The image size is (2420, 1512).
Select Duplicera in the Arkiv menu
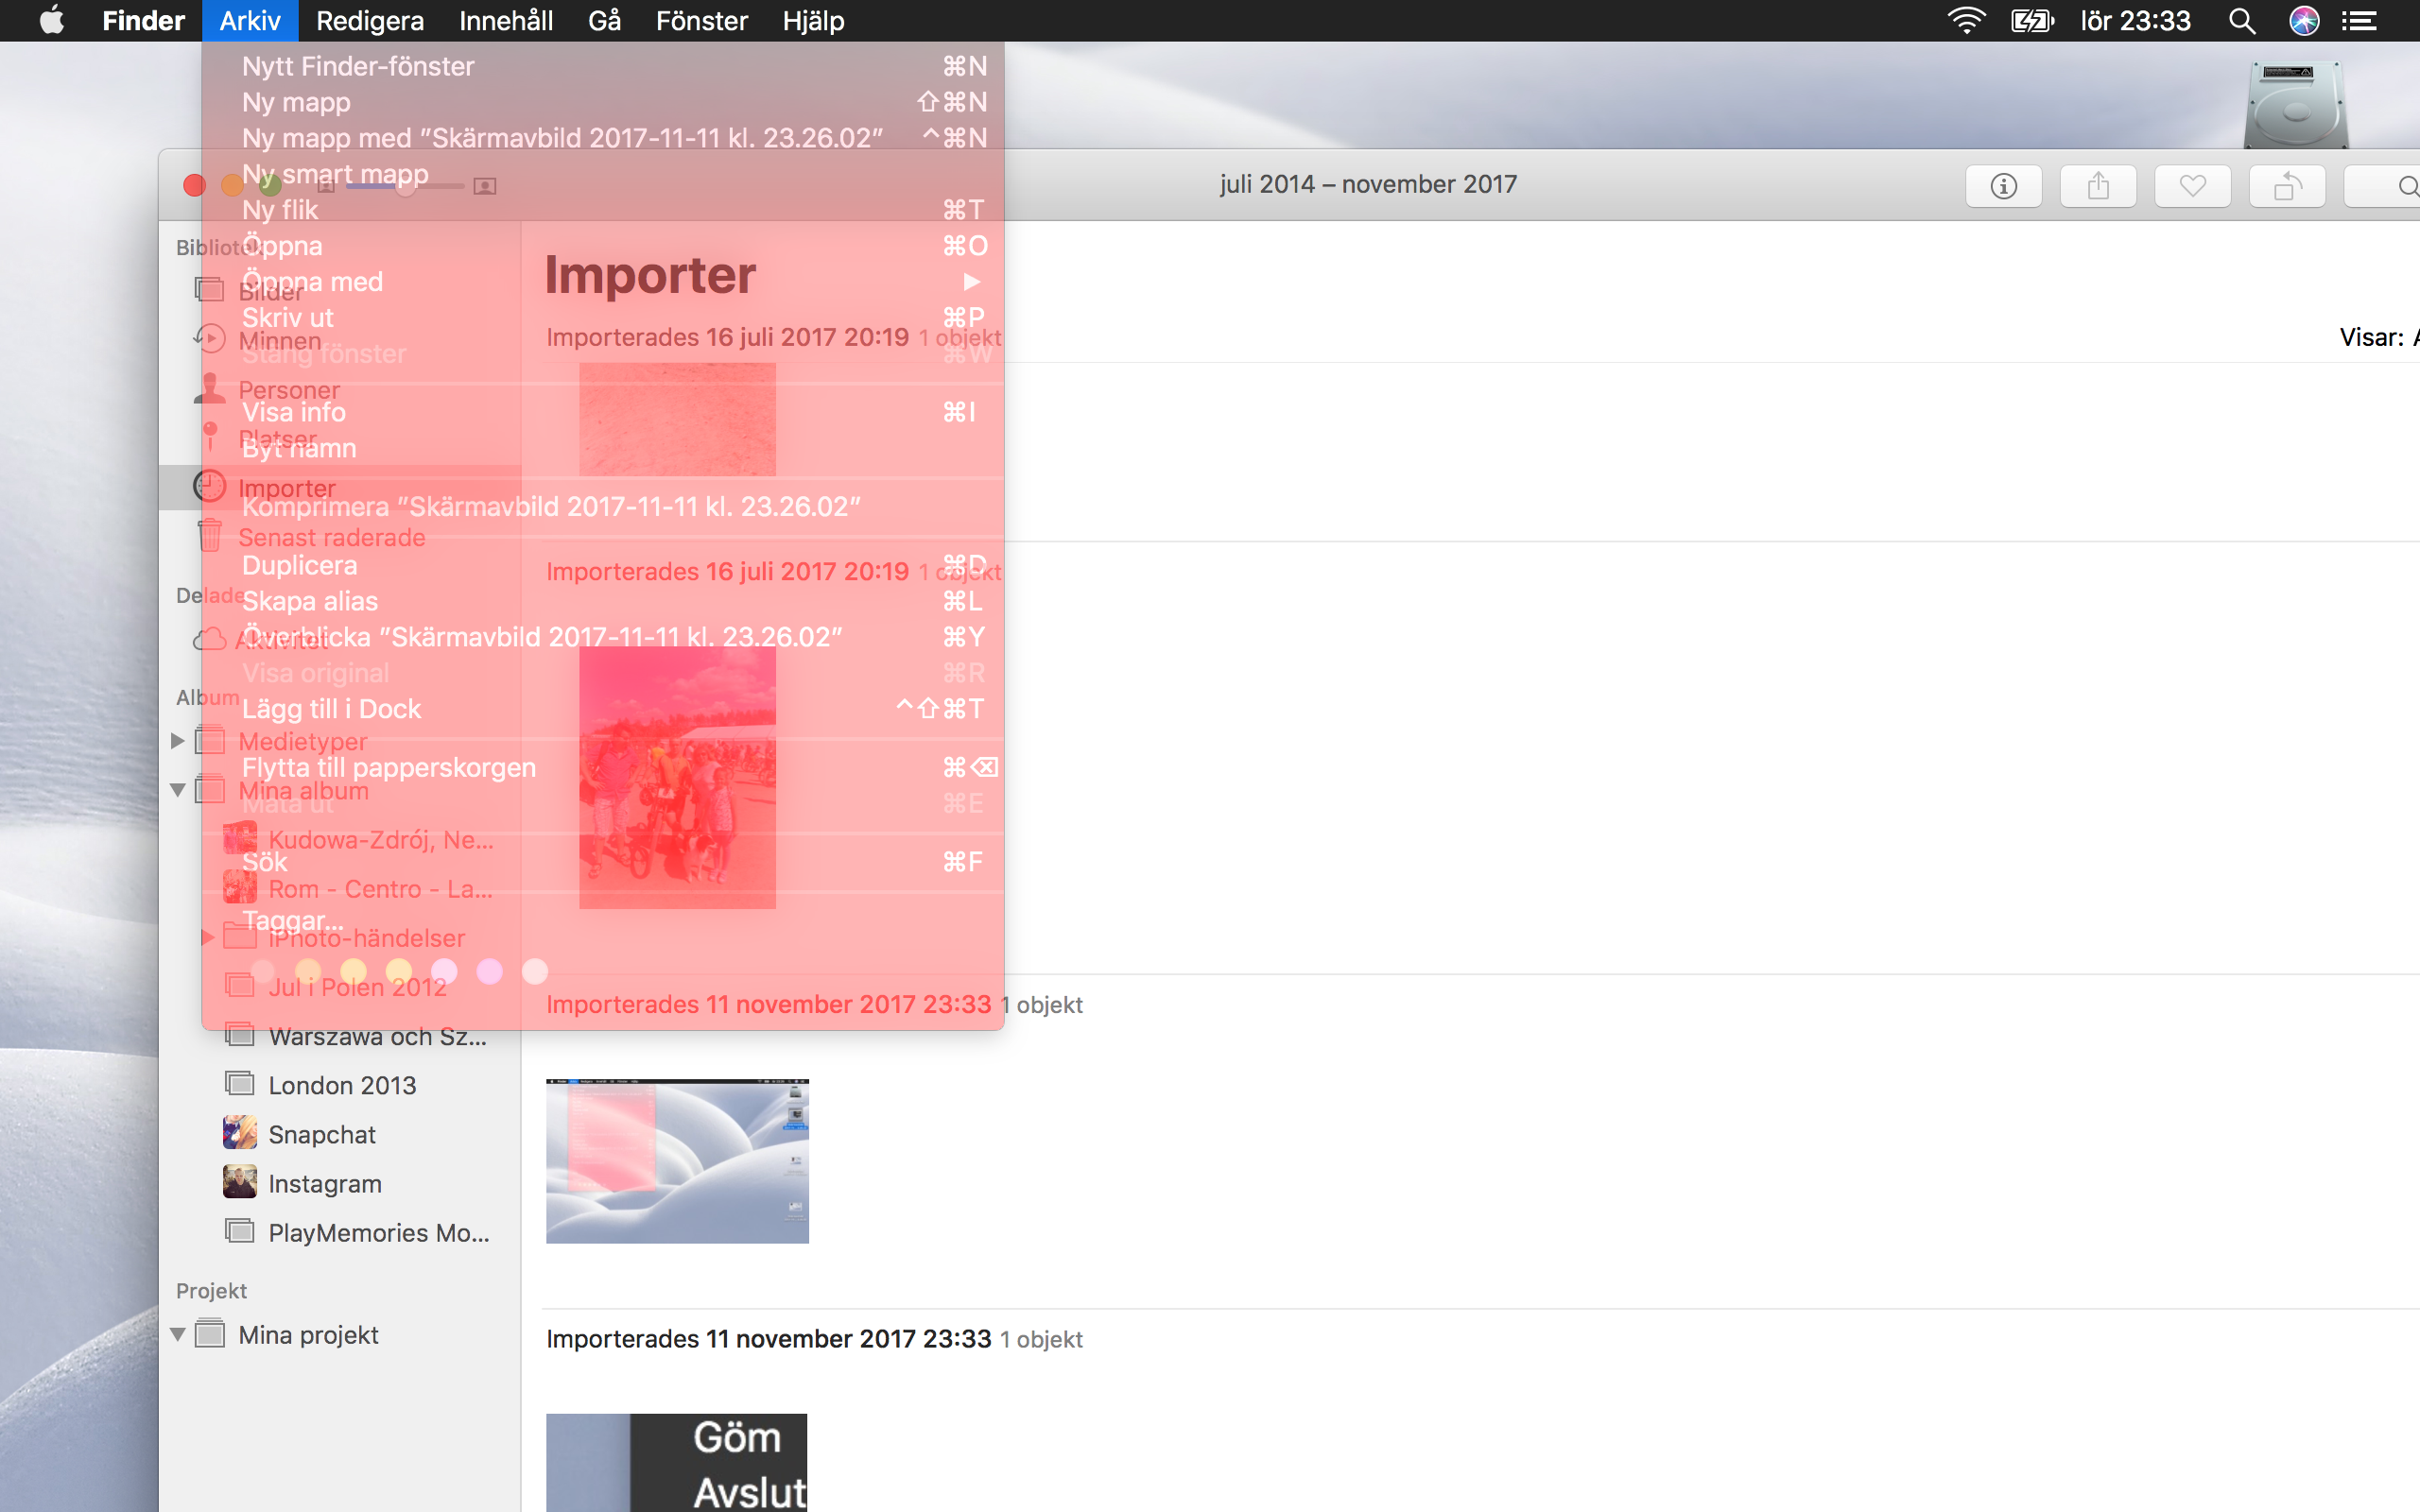tap(299, 565)
